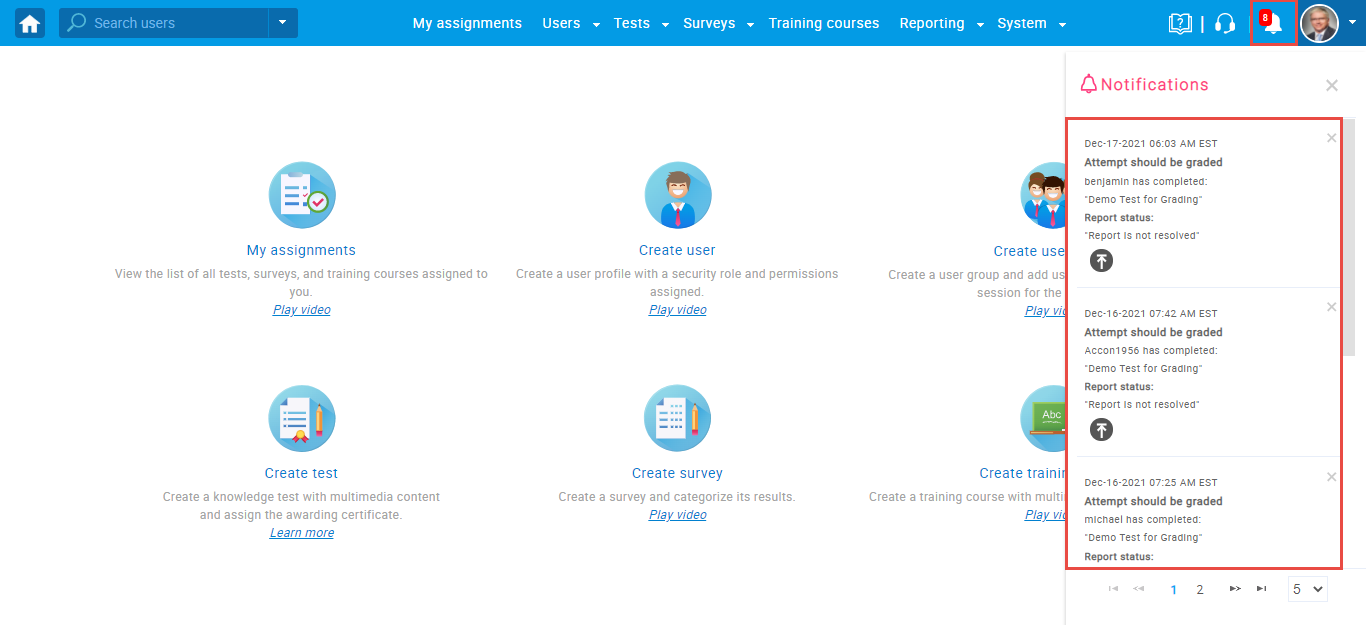This screenshot has width=1366, height=625.
Task: Open Training courses in top menu
Action: [x=824, y=23]
